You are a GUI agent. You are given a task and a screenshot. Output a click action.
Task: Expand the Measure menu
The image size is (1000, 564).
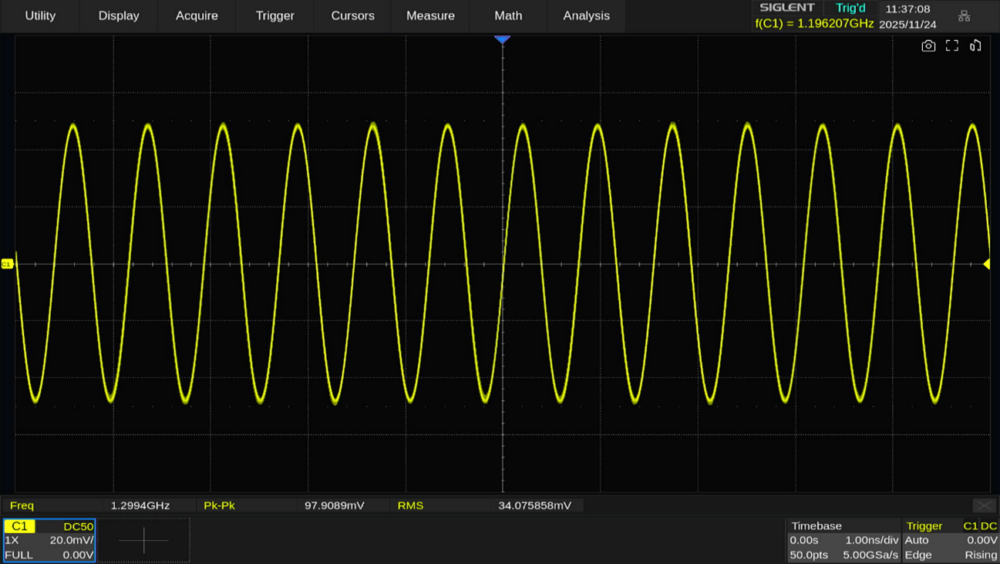[431, 16]
